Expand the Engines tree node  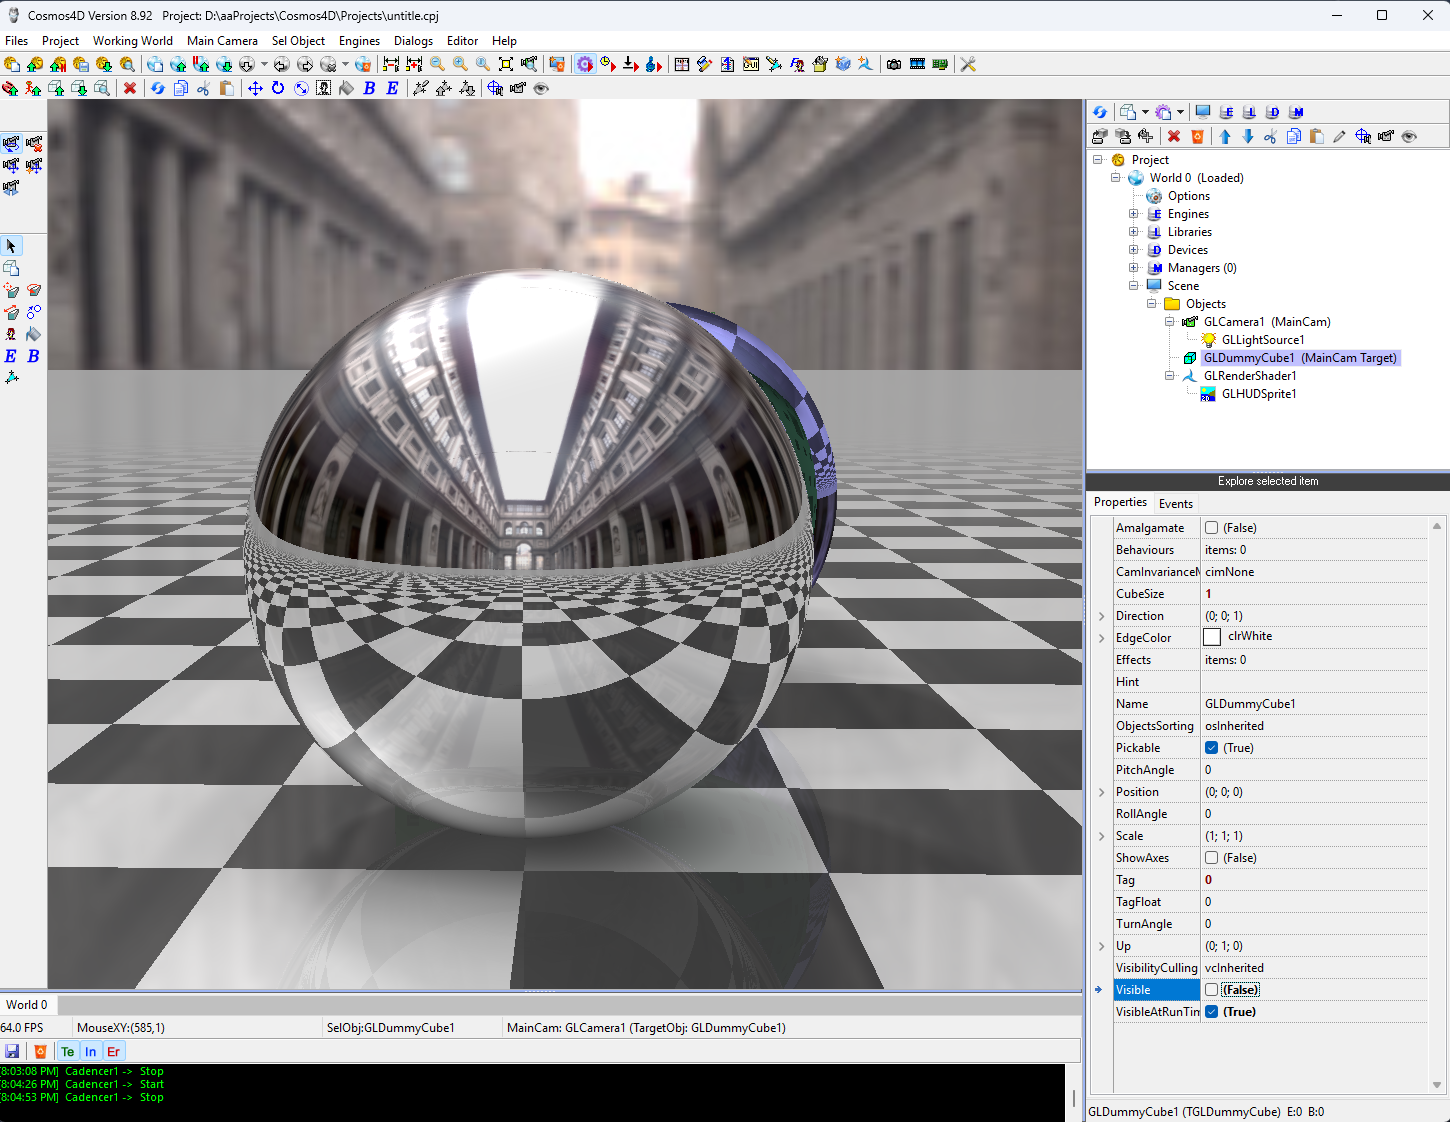pyautogui.click(x=1134, y=214)
